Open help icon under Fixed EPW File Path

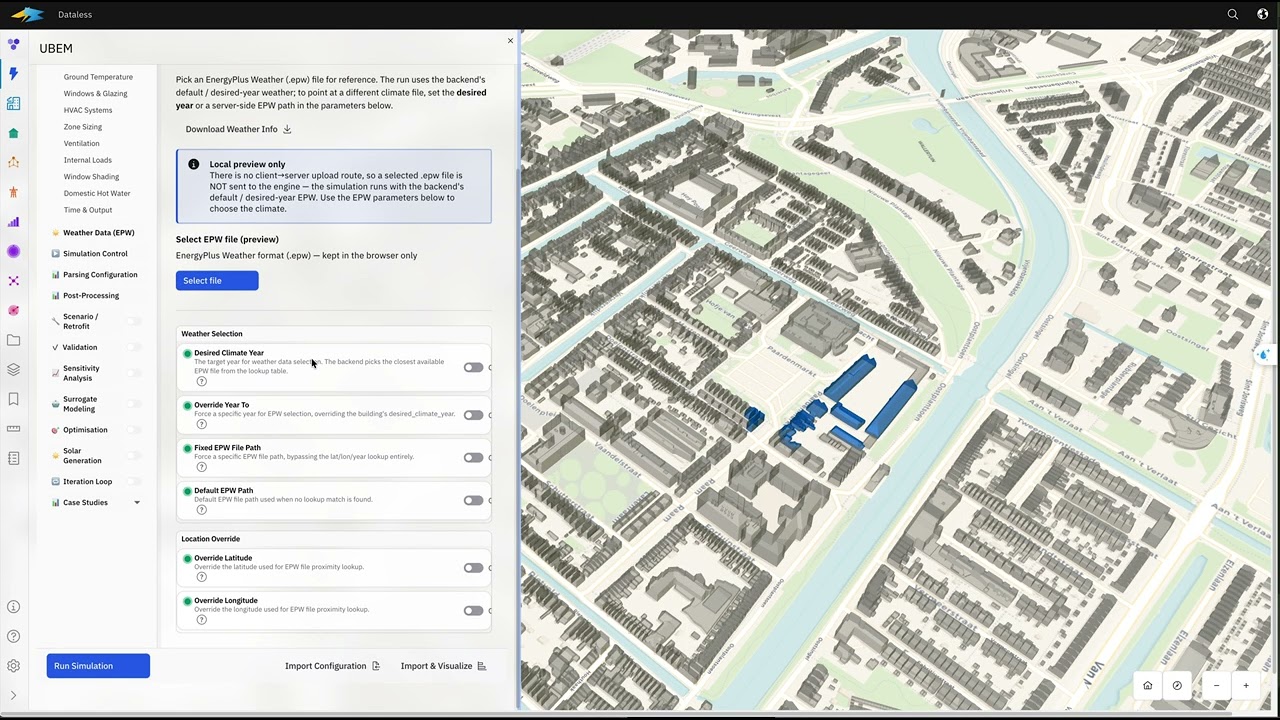pos(201,467)
